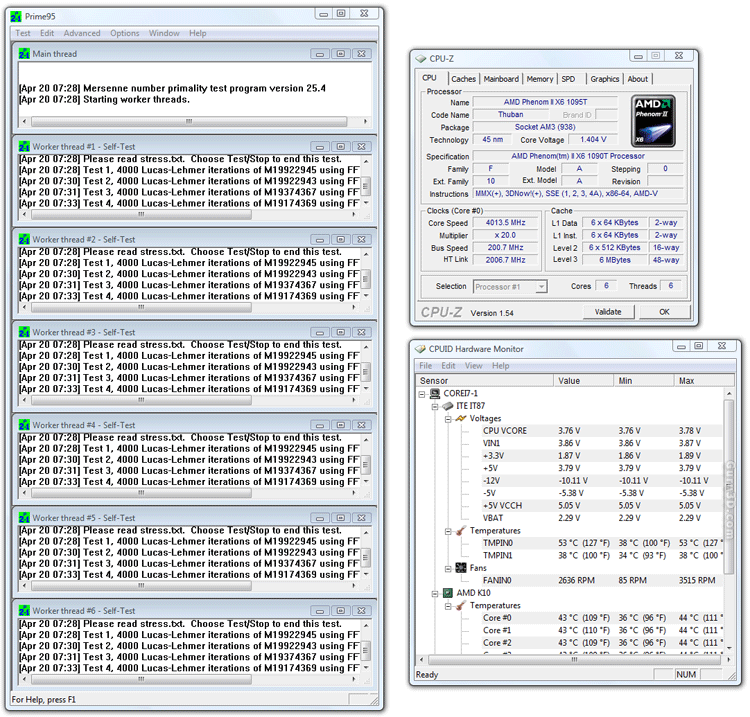Image resolution: width=750 pixels, height=717 pixels.
Task: Click the AMD Phenom II processor logo
Action: point(653,120)
